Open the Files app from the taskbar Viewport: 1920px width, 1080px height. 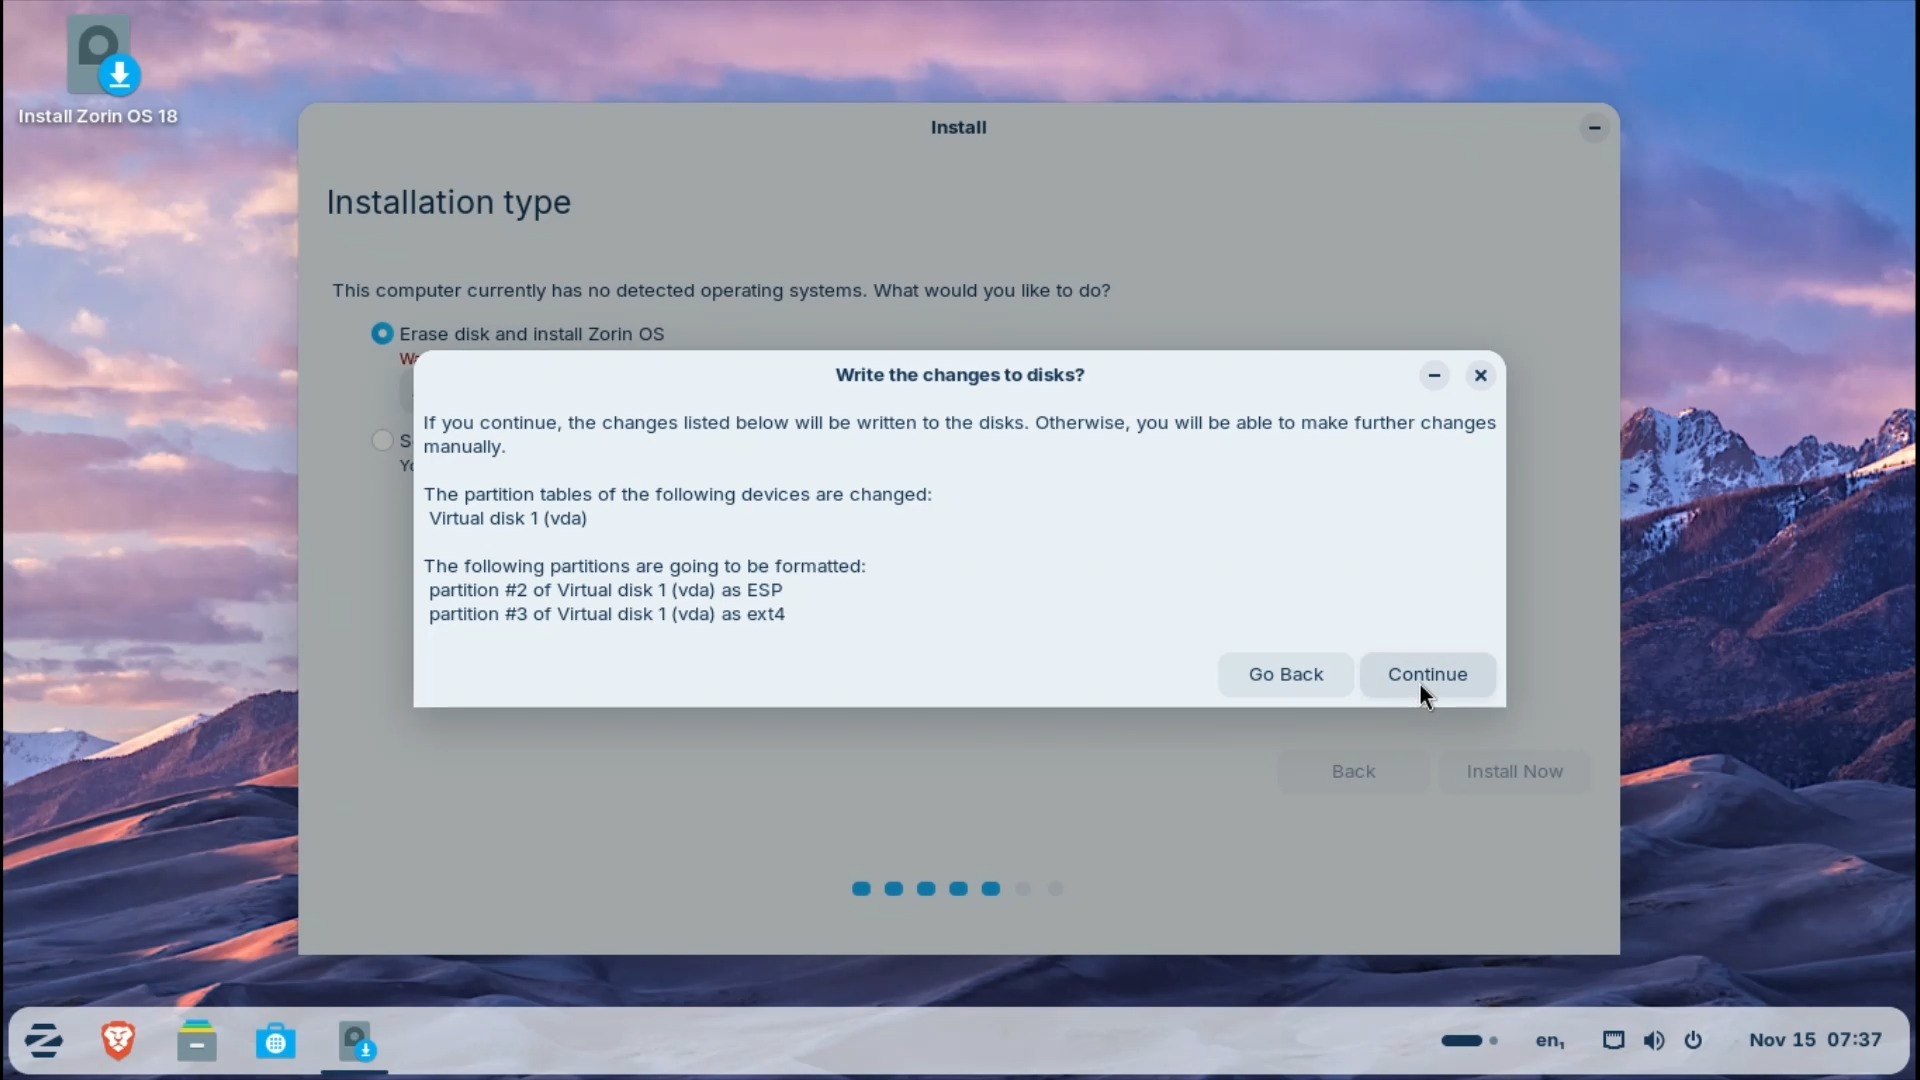coord(197,1040)
